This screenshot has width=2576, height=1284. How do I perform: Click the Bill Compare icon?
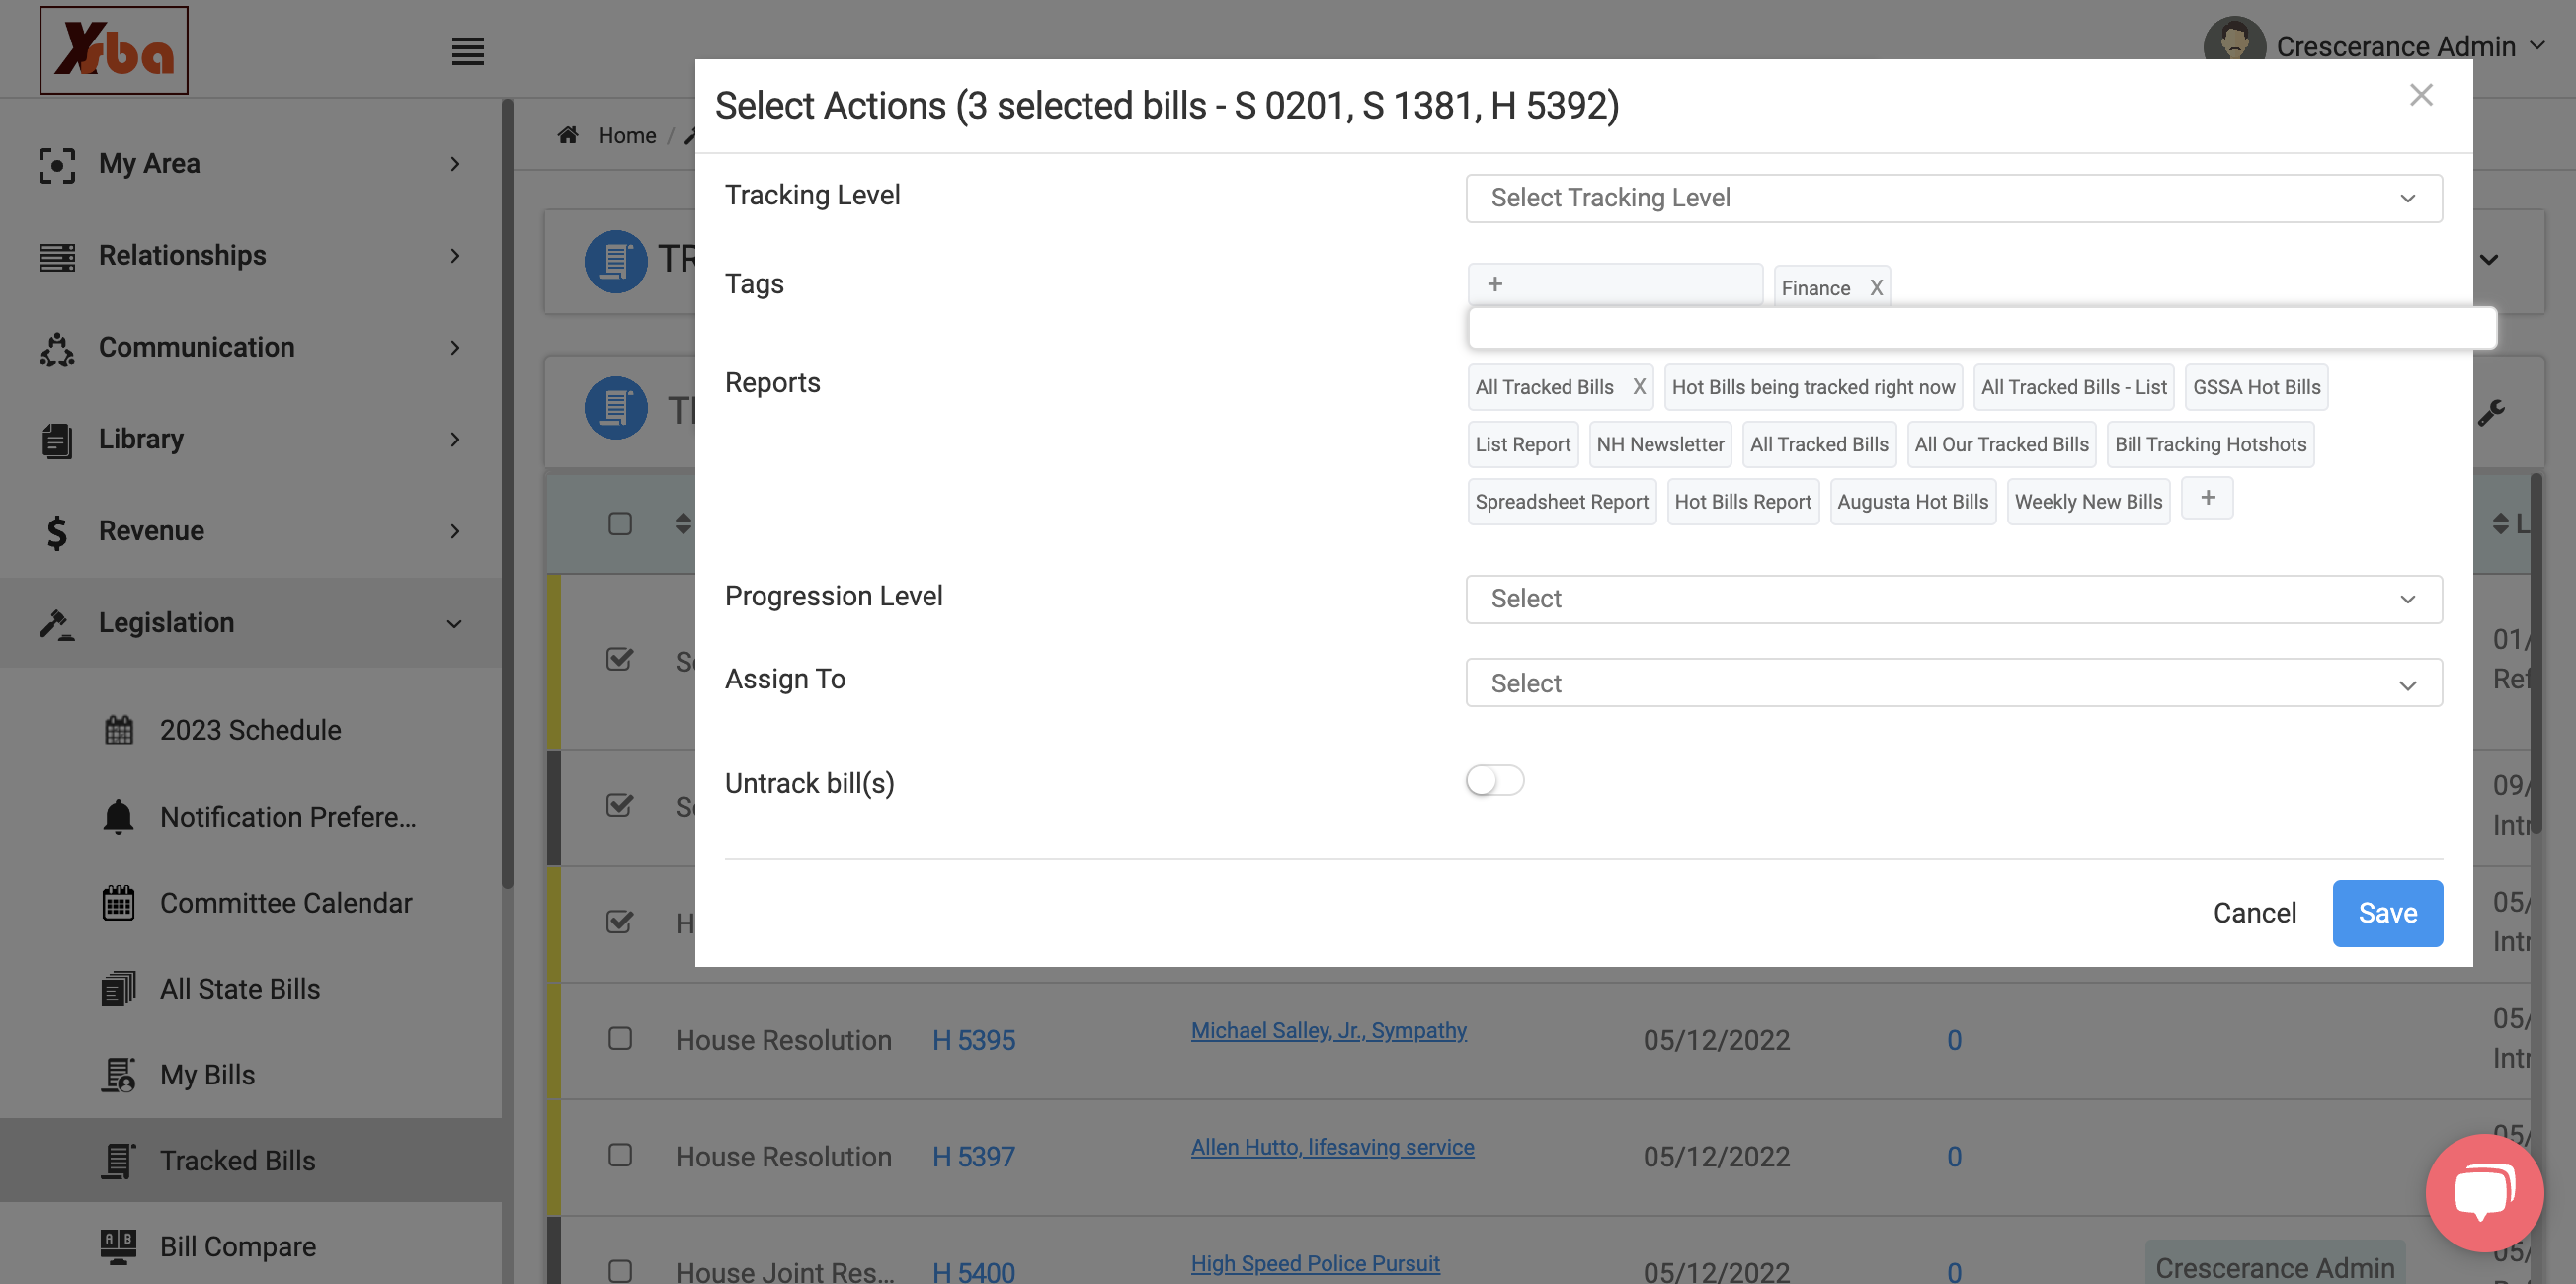pyautogui.click(x=118, y=1246)
